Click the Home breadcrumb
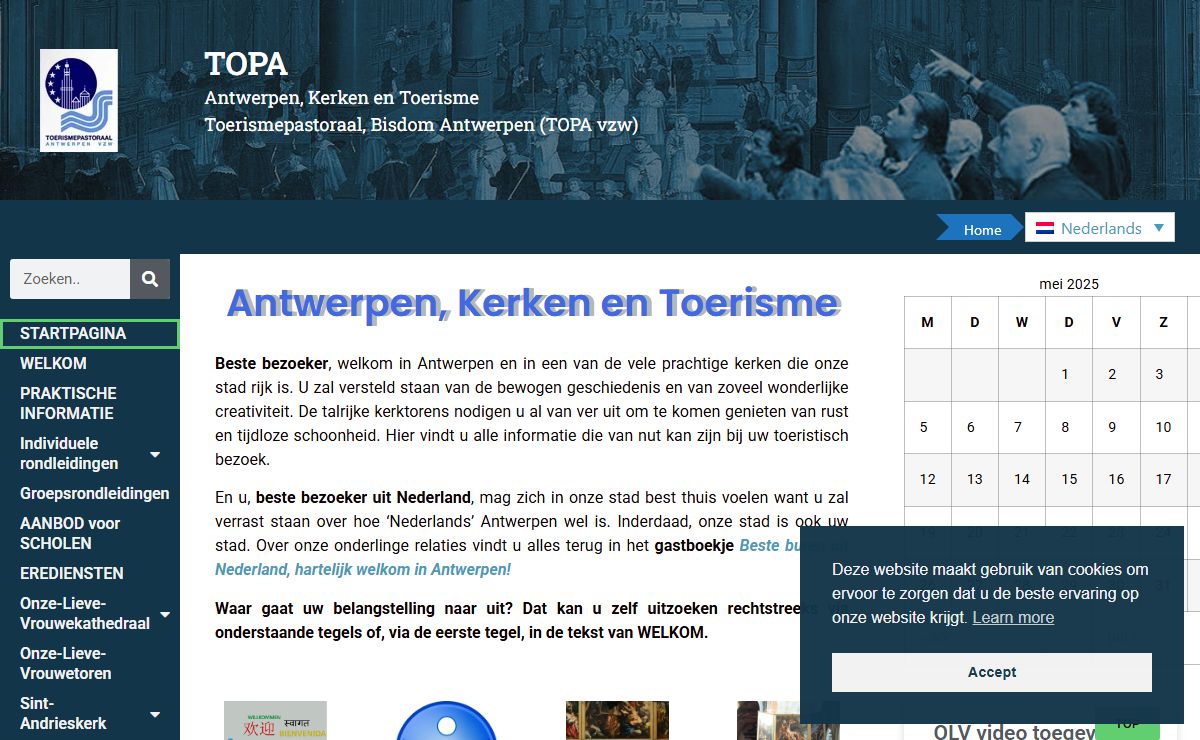This screenshot has width=1200, height=740. coord(982,229)
